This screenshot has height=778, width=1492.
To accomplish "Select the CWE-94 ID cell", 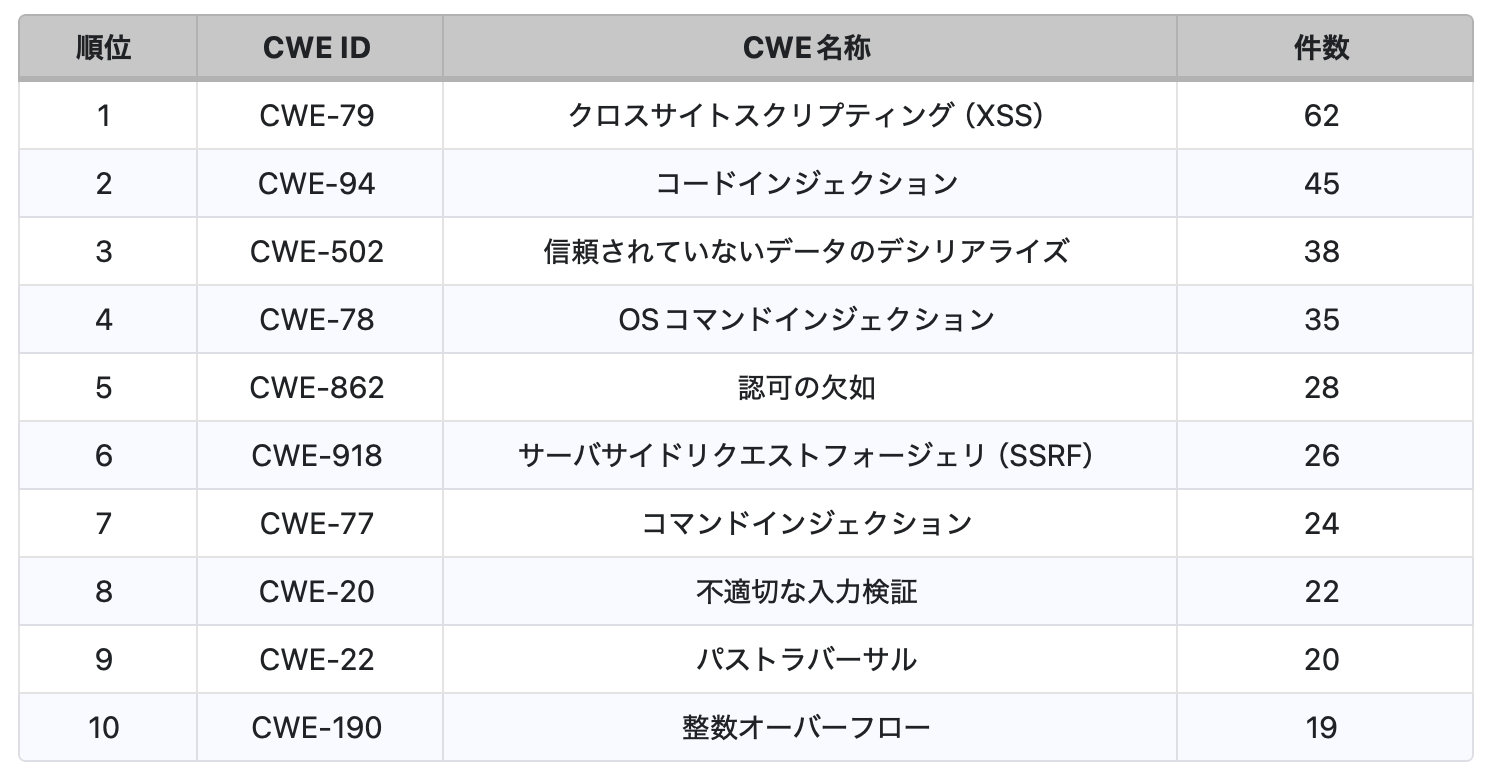I will 317,184.
